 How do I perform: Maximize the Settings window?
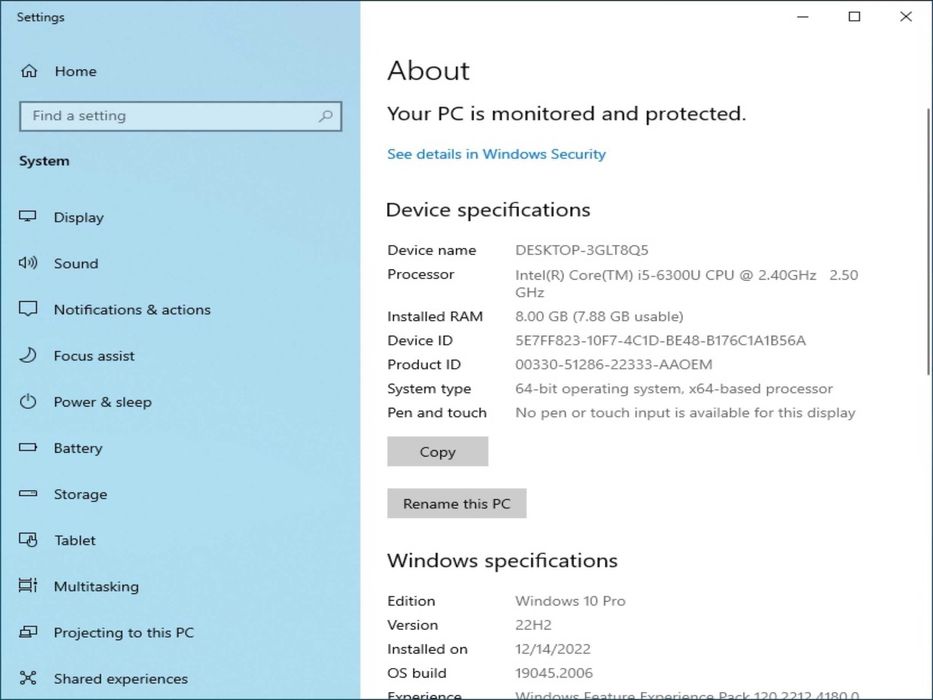[854, 17]
